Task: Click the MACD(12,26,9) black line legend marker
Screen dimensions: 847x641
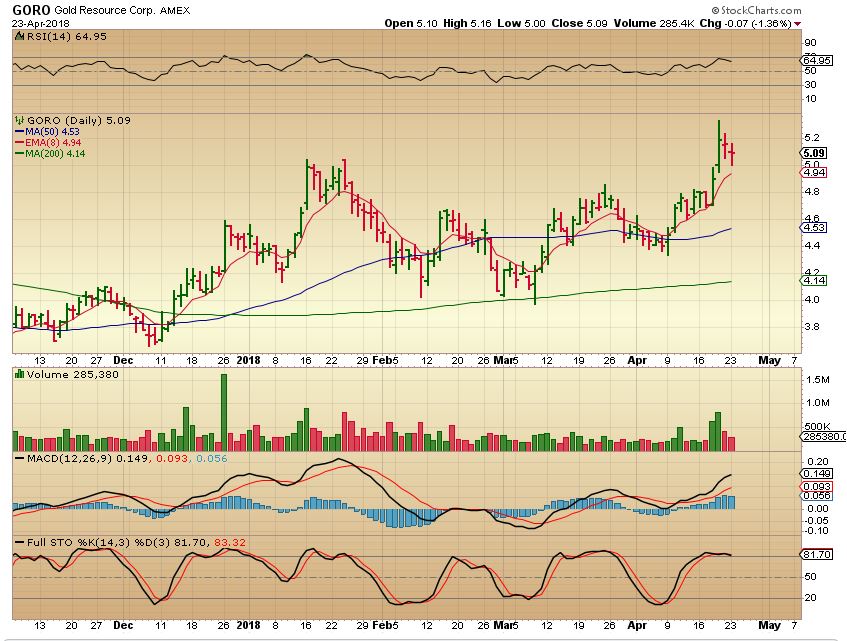Action: pos(20,458)
